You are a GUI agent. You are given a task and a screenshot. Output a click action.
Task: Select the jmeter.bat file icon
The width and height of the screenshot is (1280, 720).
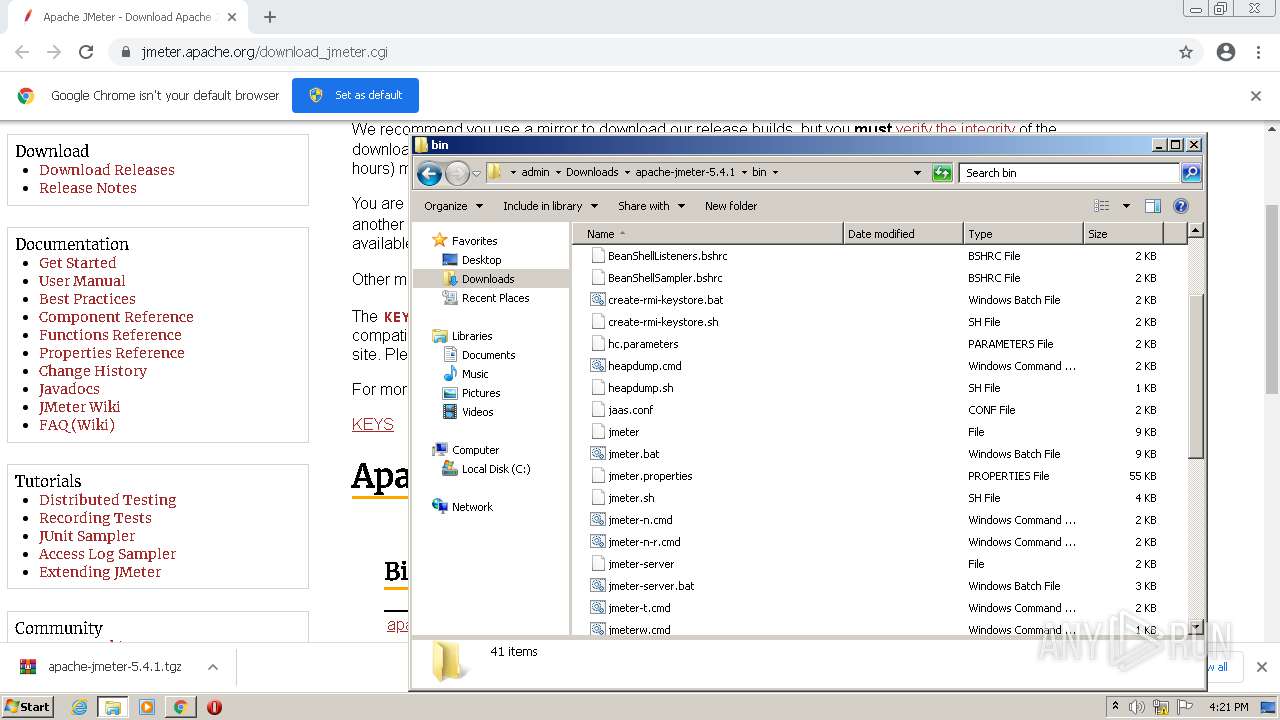coord(598,454)
